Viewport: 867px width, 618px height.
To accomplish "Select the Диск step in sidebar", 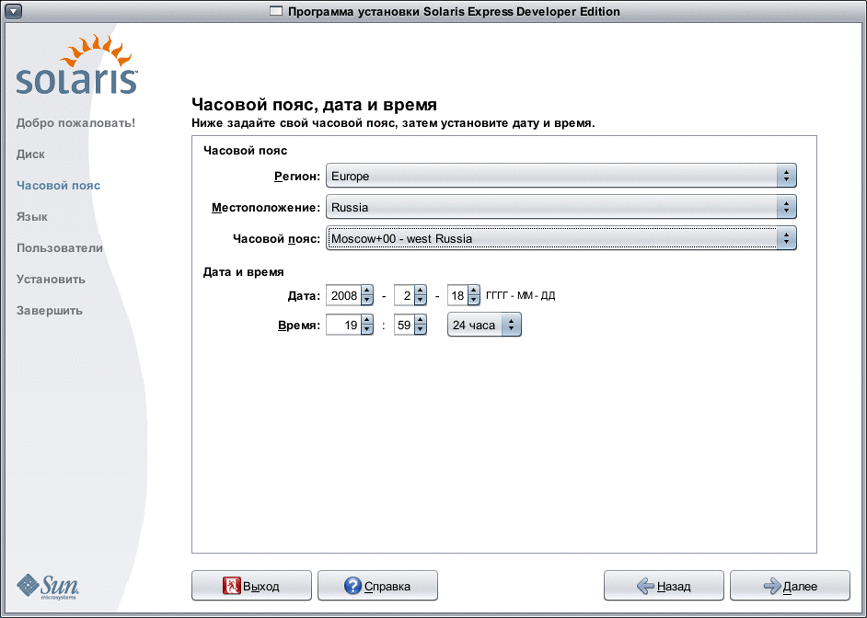I will click(30, 154).
